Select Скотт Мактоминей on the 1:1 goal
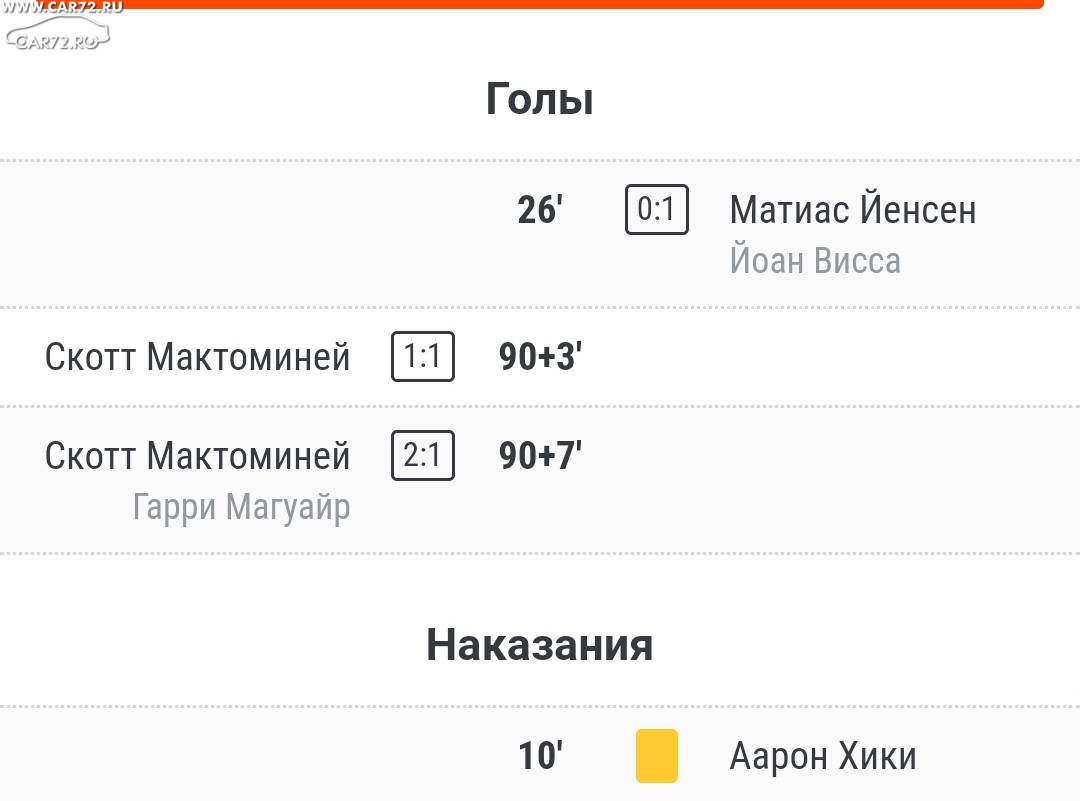Screen dimensions: 1080x801 [x=198, y=357]
